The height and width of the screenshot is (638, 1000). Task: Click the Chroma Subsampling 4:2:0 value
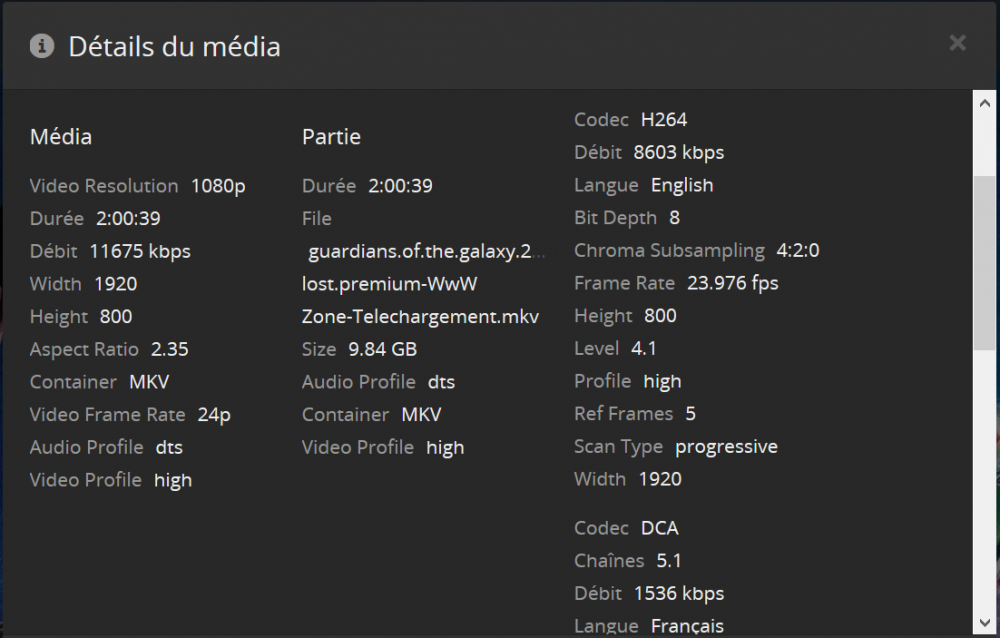coord(798,251)
